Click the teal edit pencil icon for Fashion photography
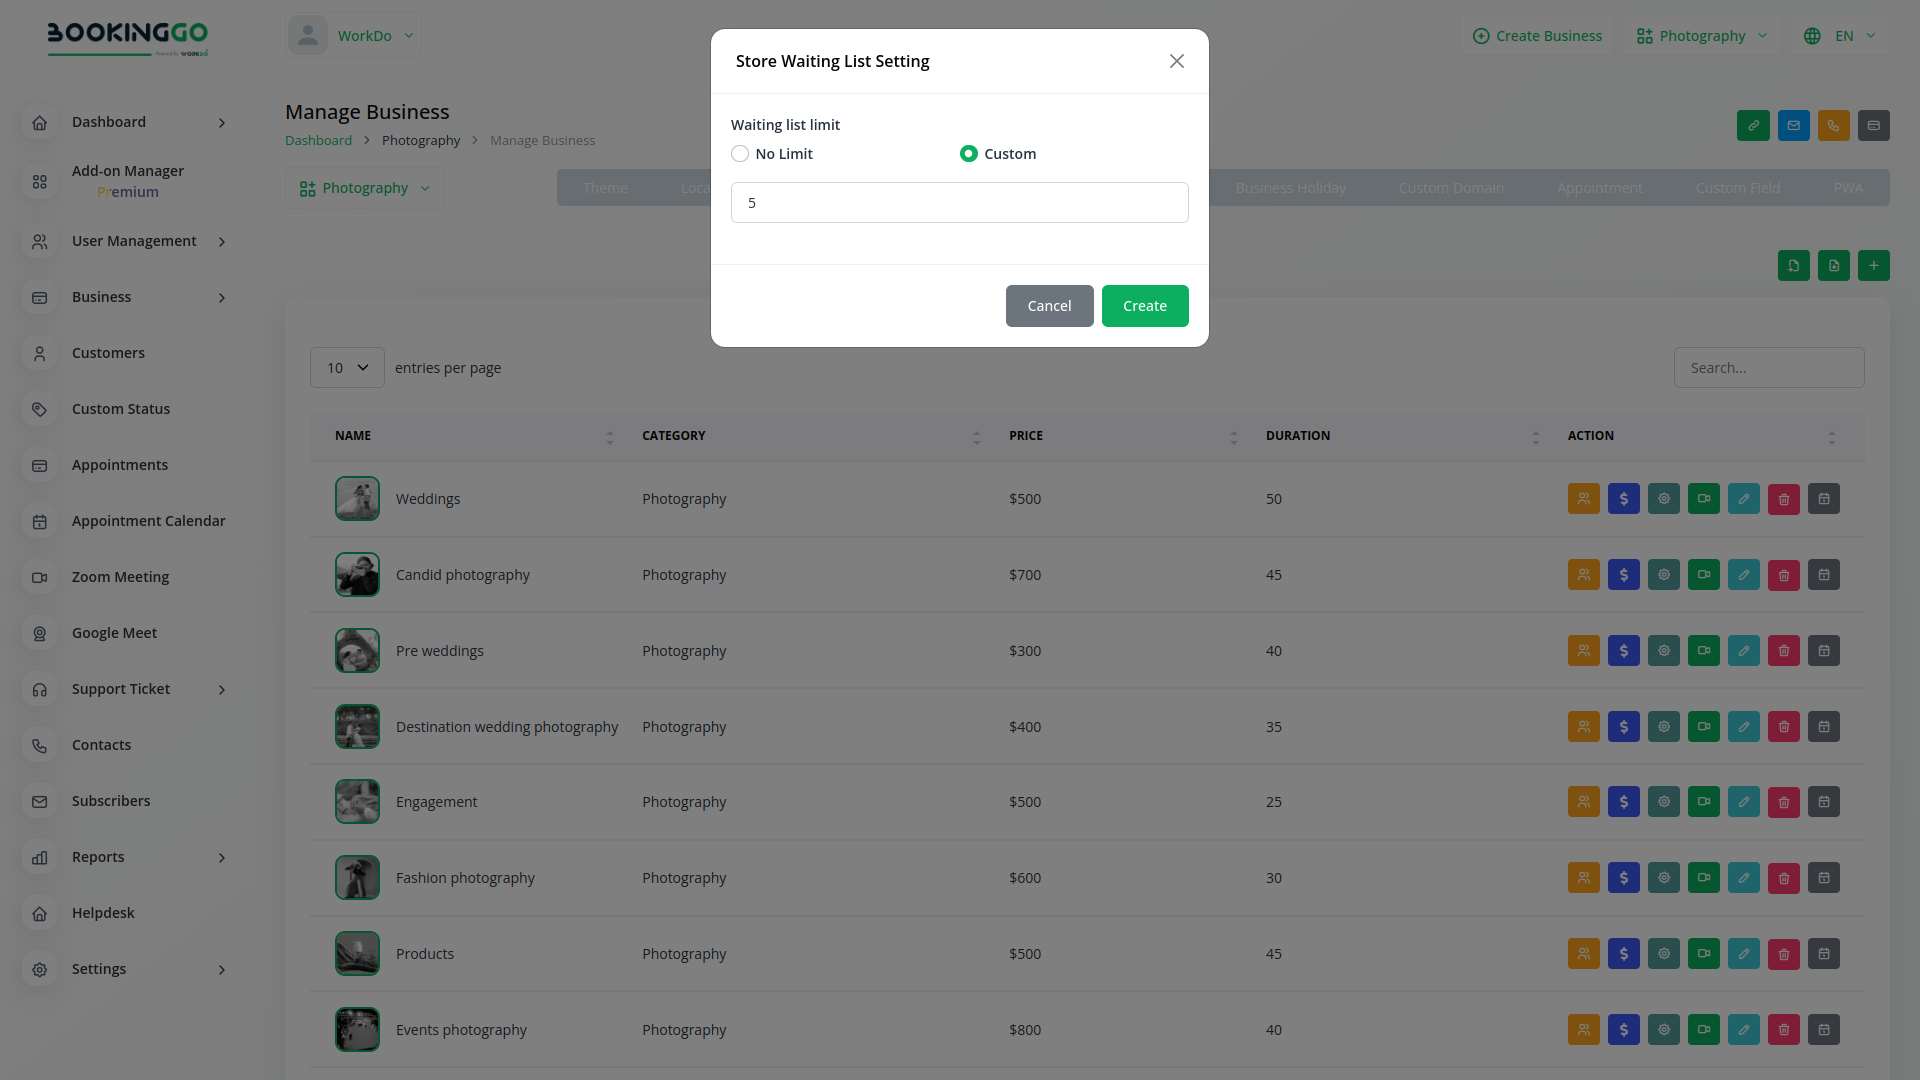Screen dimensions: 1920x1080 point(1743,878)
